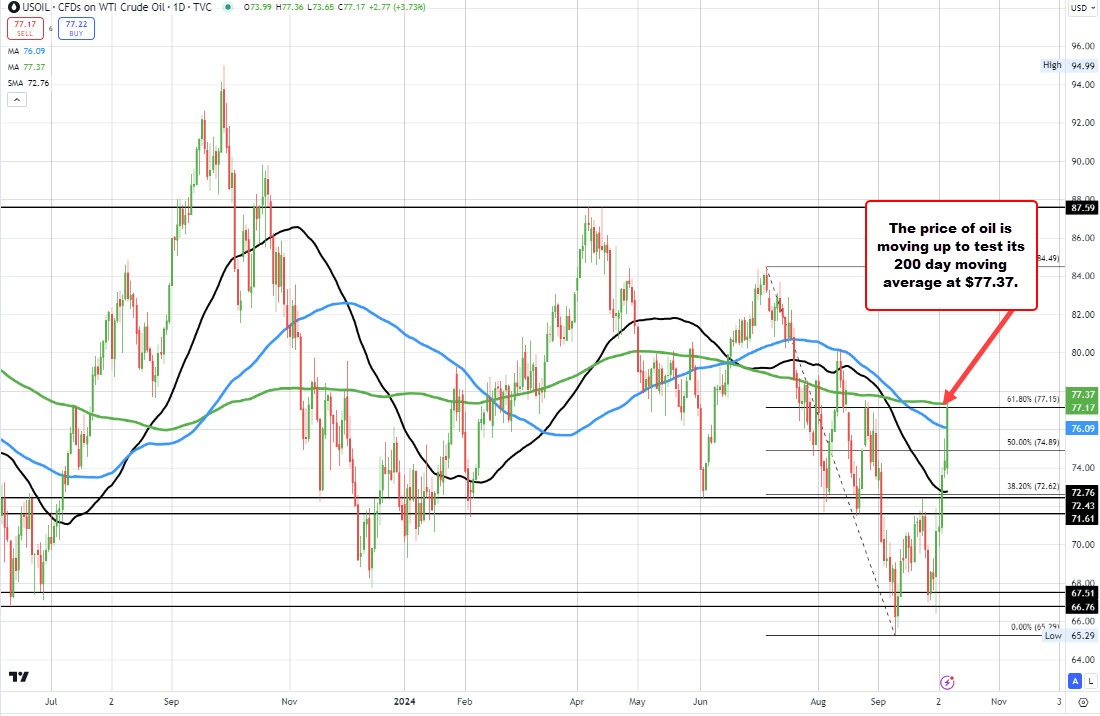Select the "TVC" exchange label in the title

(205, 7)
